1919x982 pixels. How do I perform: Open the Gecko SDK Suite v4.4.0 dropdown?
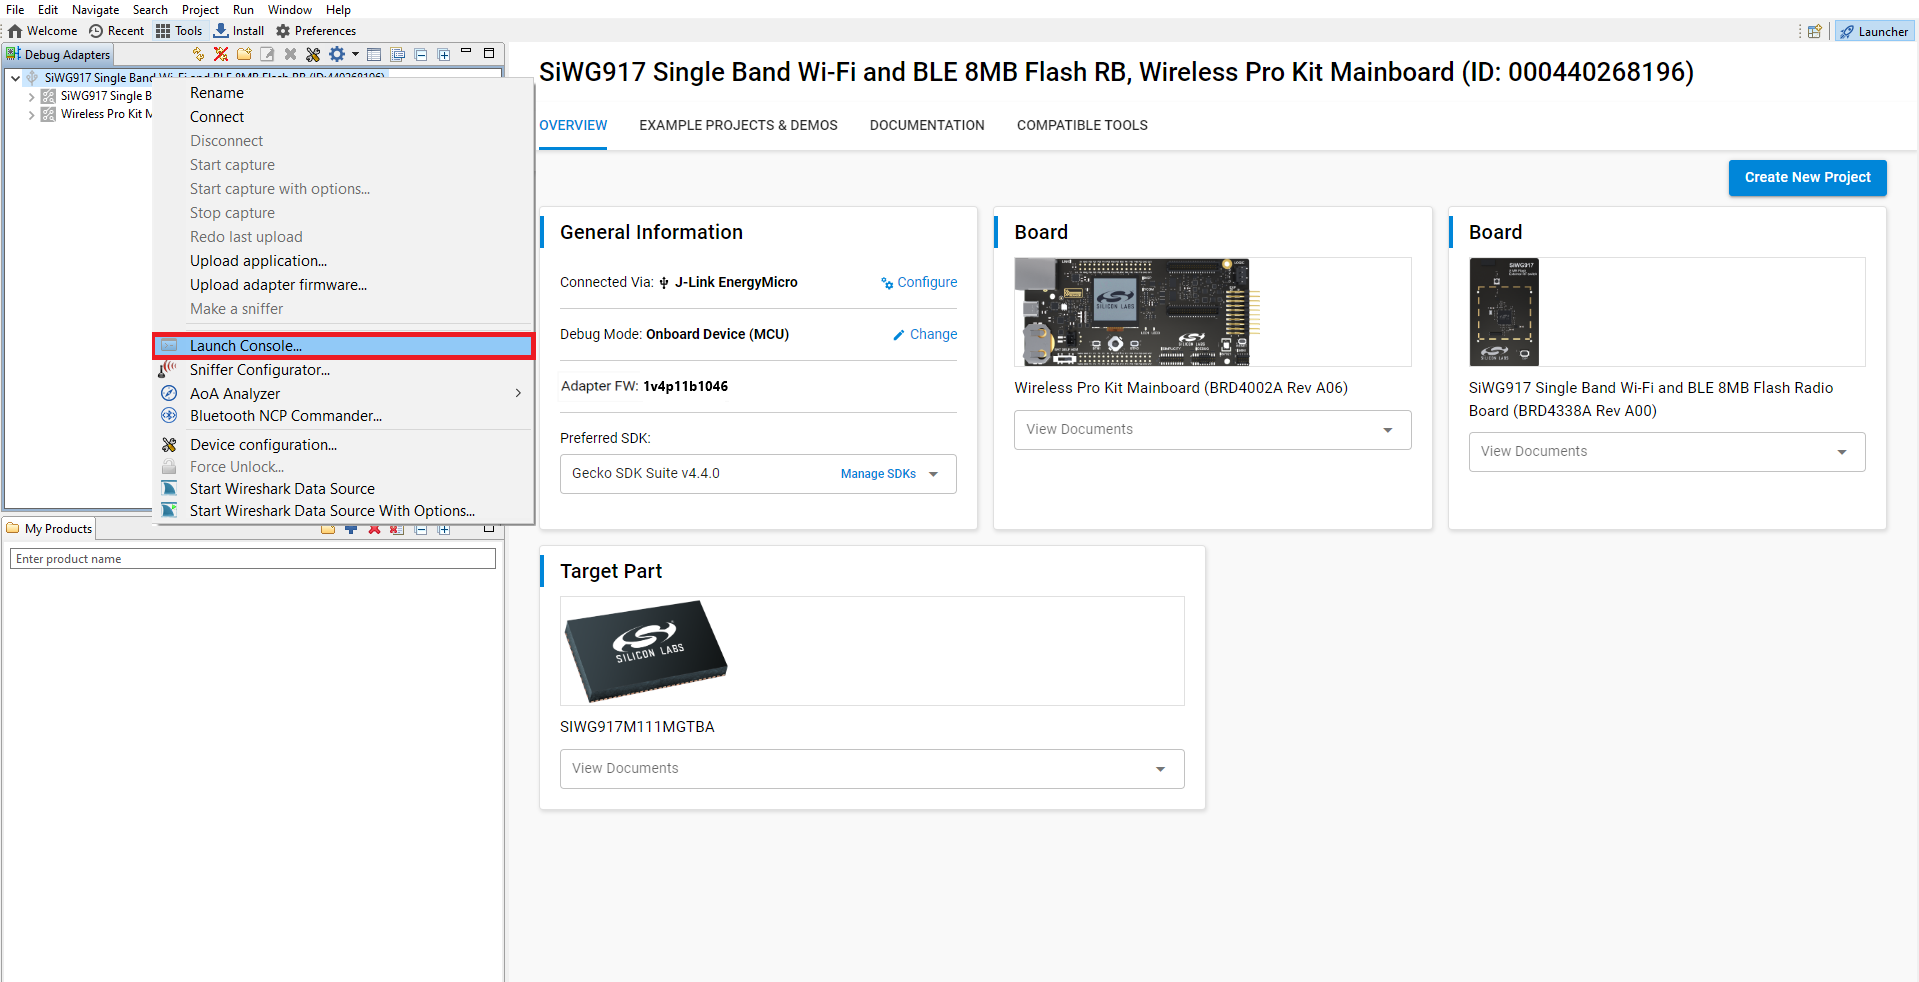[x=933, y=474]
